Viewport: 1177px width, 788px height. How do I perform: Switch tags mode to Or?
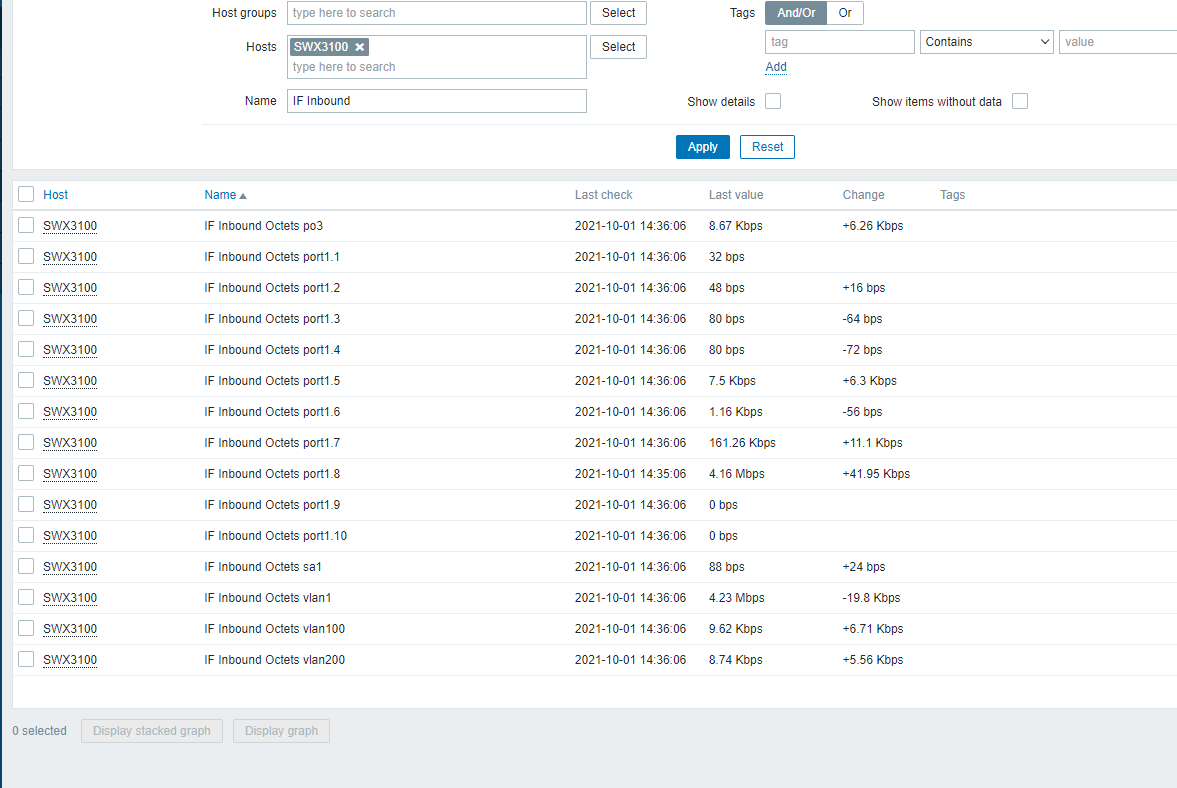tap(845, 13)
